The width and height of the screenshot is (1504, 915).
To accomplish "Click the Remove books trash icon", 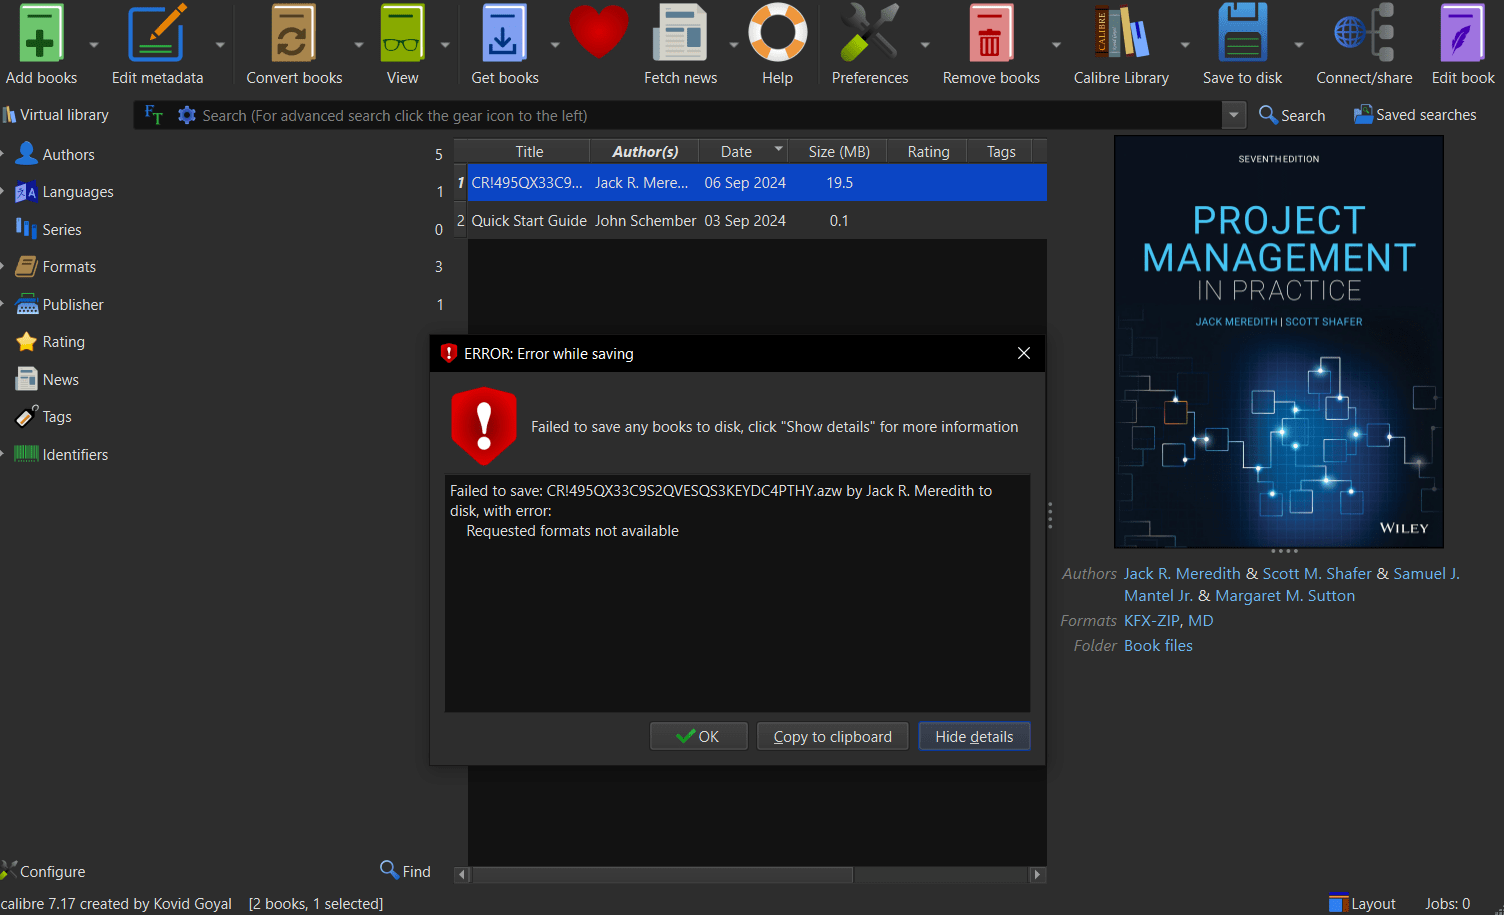I will 991,33.
